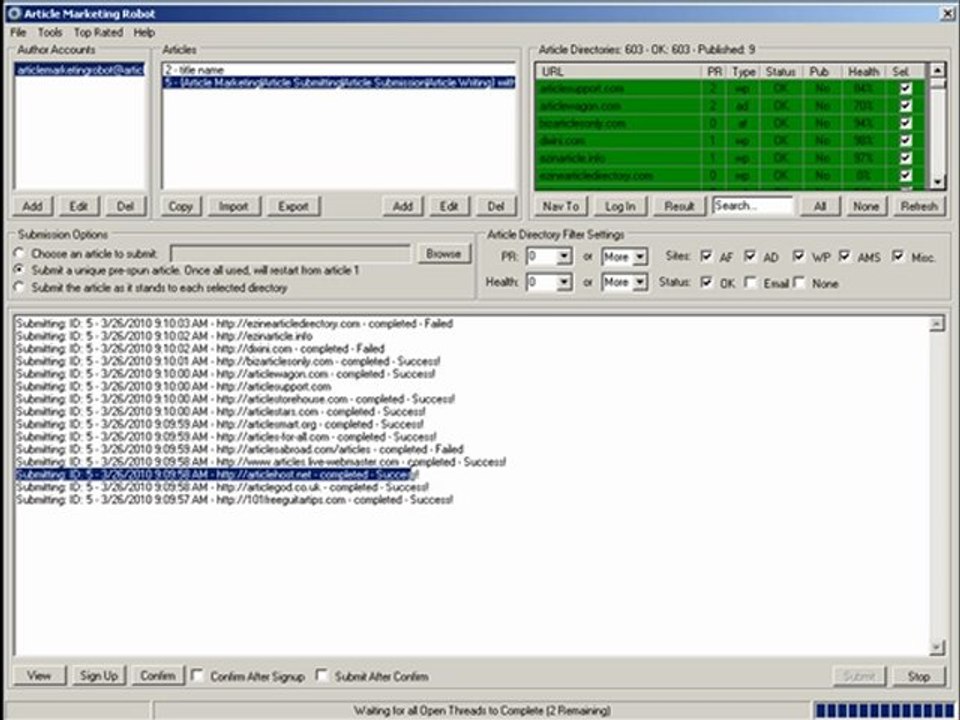
Task: Select 'Submit a unique pre-spun article' radio
Action: (20, 269)
